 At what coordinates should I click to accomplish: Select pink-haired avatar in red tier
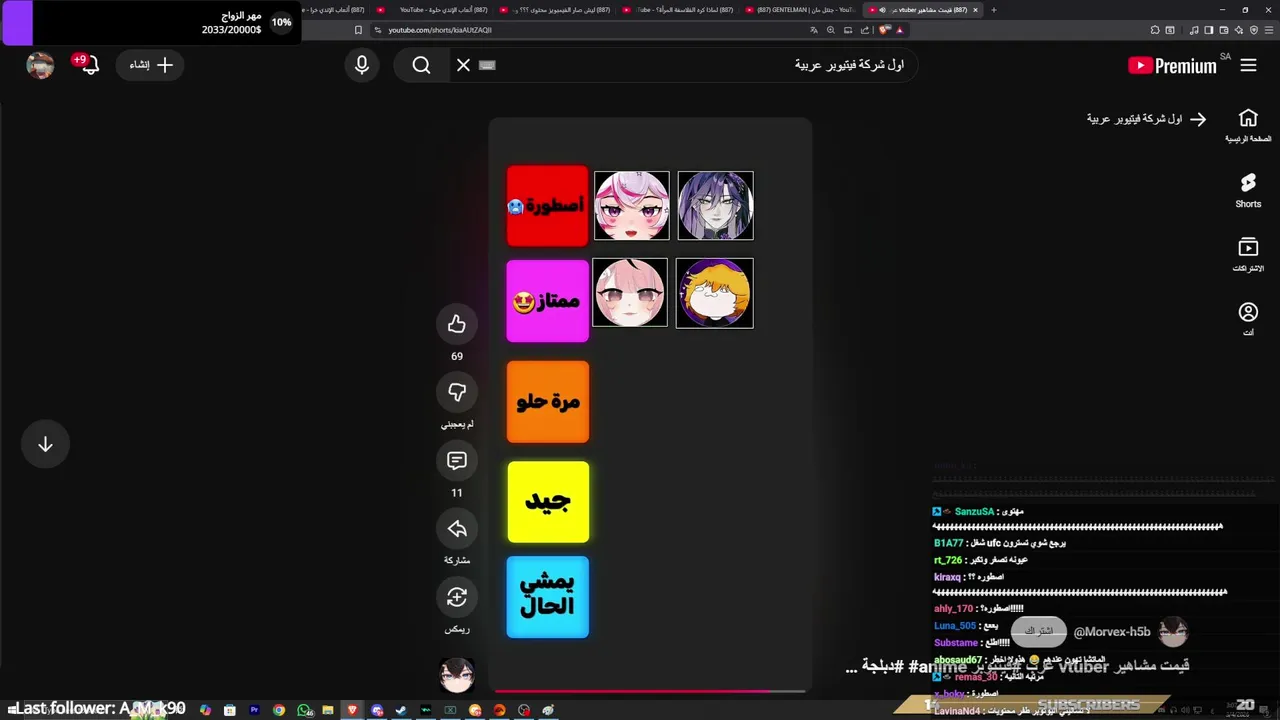[632, 206]
